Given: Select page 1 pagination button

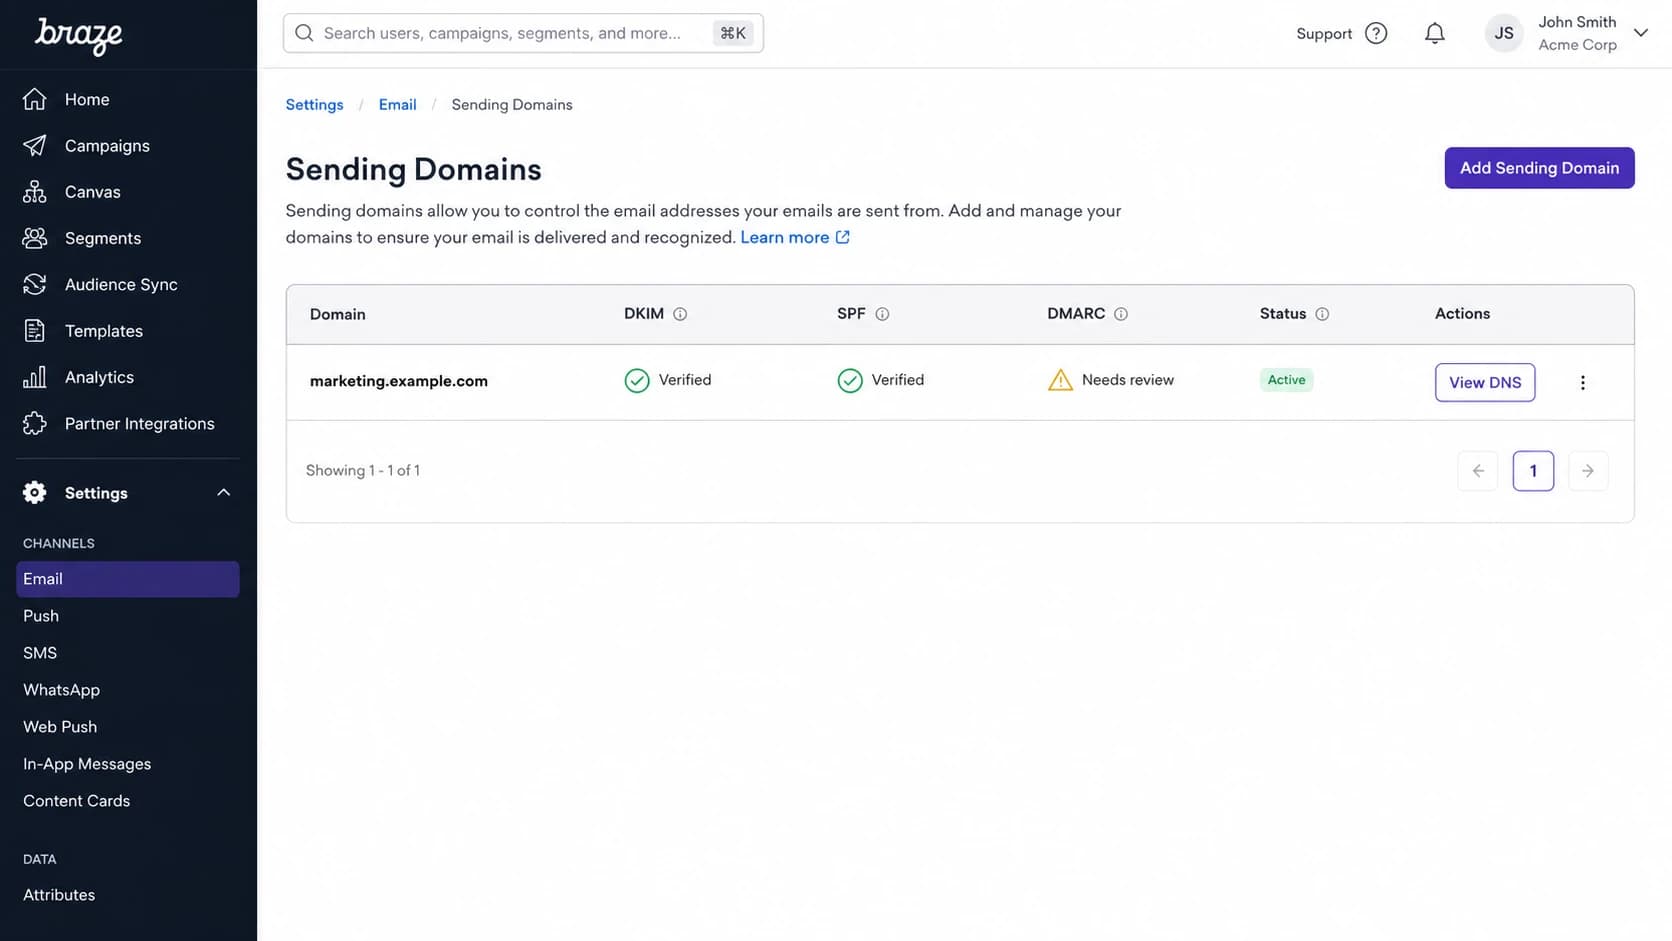Looking at the screenshot, I should coord(1533,471).
